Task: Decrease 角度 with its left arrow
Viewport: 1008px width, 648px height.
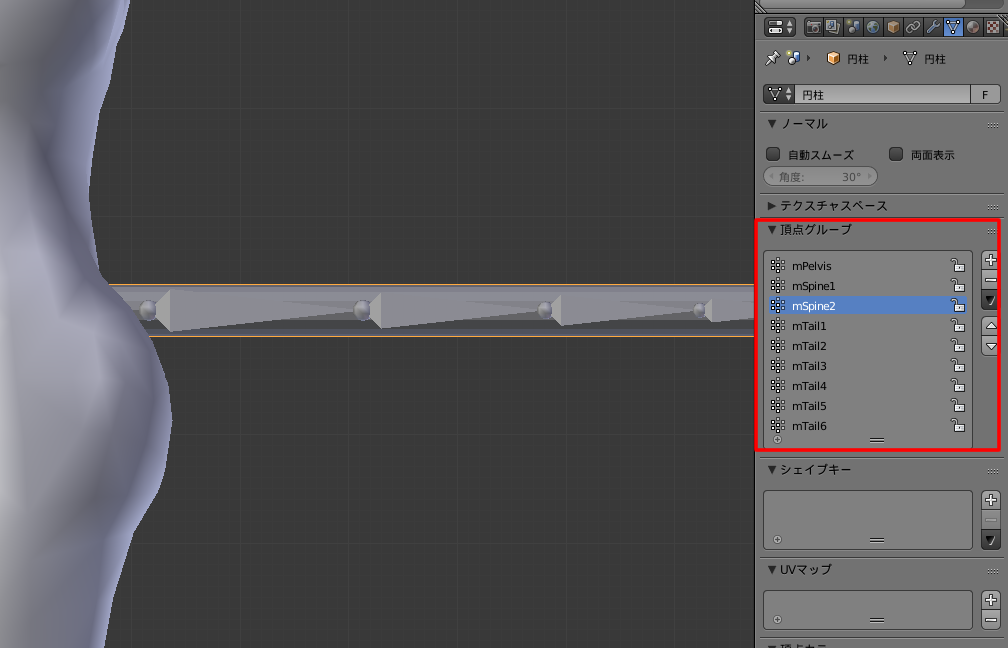Action: coord(771,176)
